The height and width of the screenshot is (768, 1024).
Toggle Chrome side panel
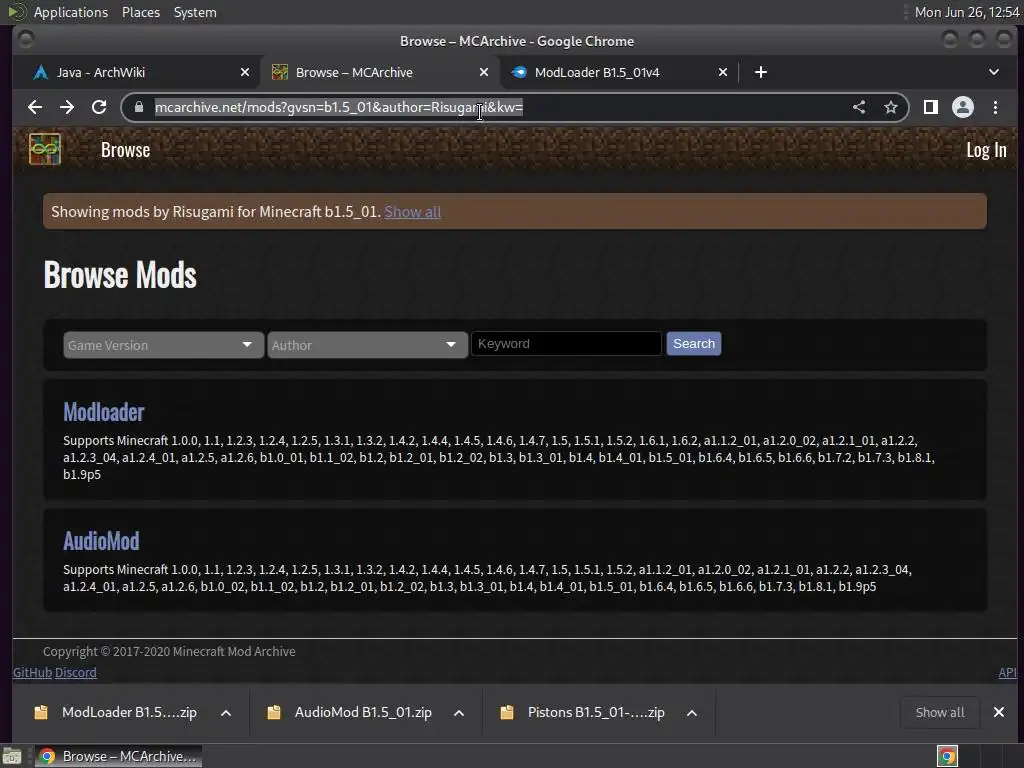931,107
